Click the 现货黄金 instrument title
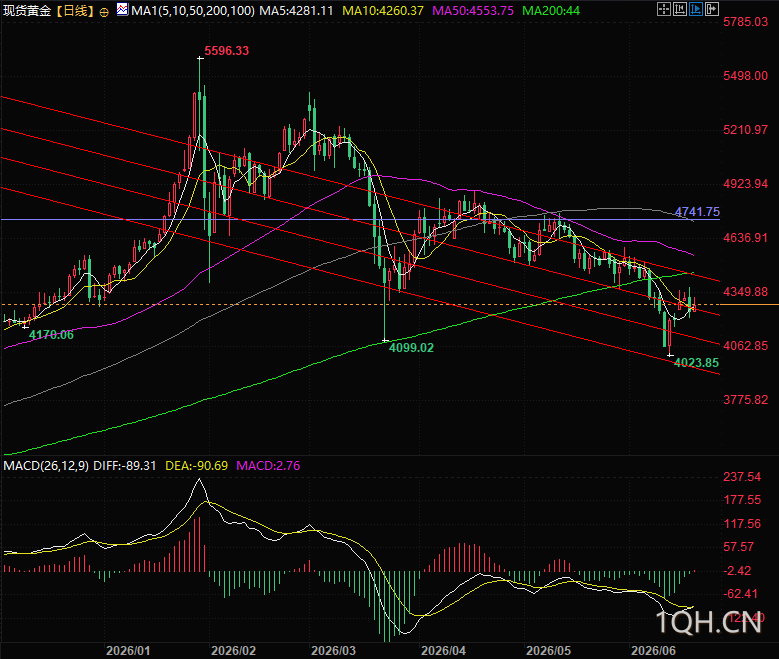This screenshot has width=779, height=659. [27, 10]
